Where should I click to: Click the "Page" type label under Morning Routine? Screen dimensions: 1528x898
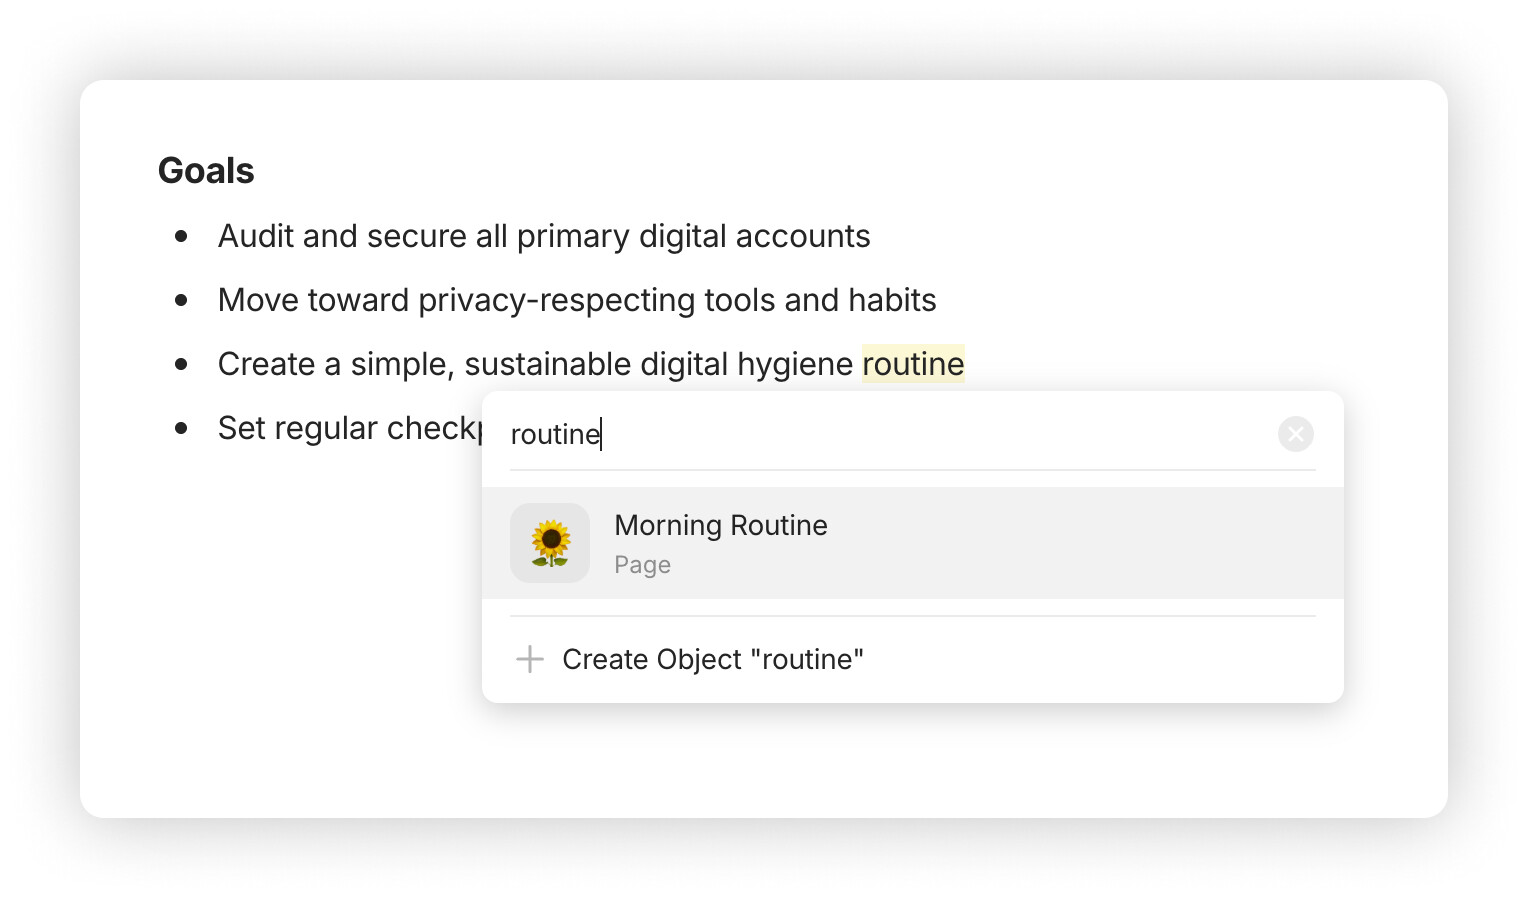pos(642,565)
